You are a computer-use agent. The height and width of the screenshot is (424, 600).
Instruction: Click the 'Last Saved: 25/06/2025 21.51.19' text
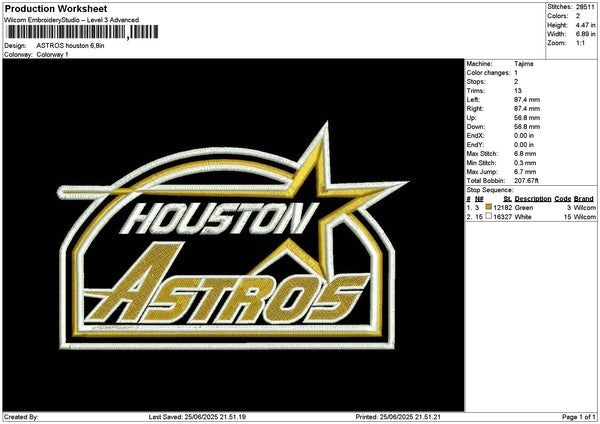click(197, 417)
